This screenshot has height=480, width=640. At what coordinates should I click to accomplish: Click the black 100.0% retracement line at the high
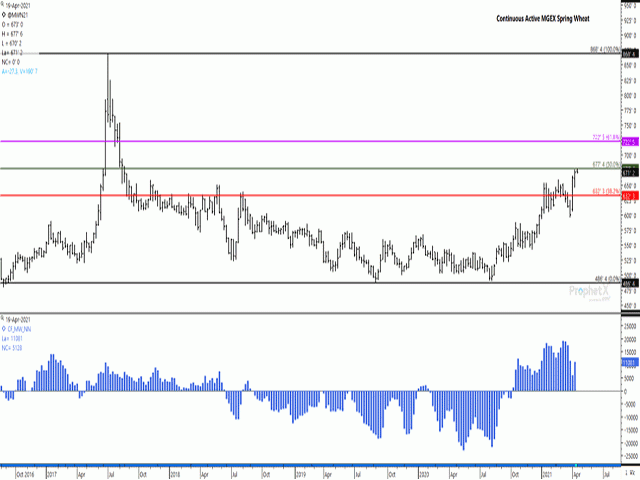click(x=300, y=53)
